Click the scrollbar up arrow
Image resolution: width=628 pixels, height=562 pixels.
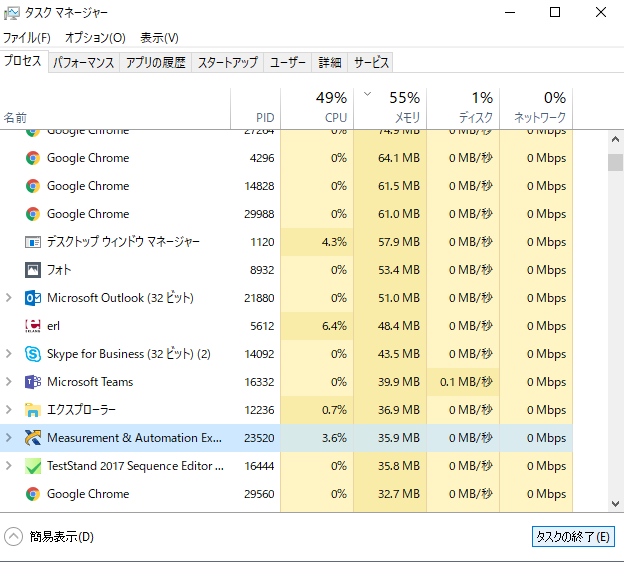(x=615, y=139)
